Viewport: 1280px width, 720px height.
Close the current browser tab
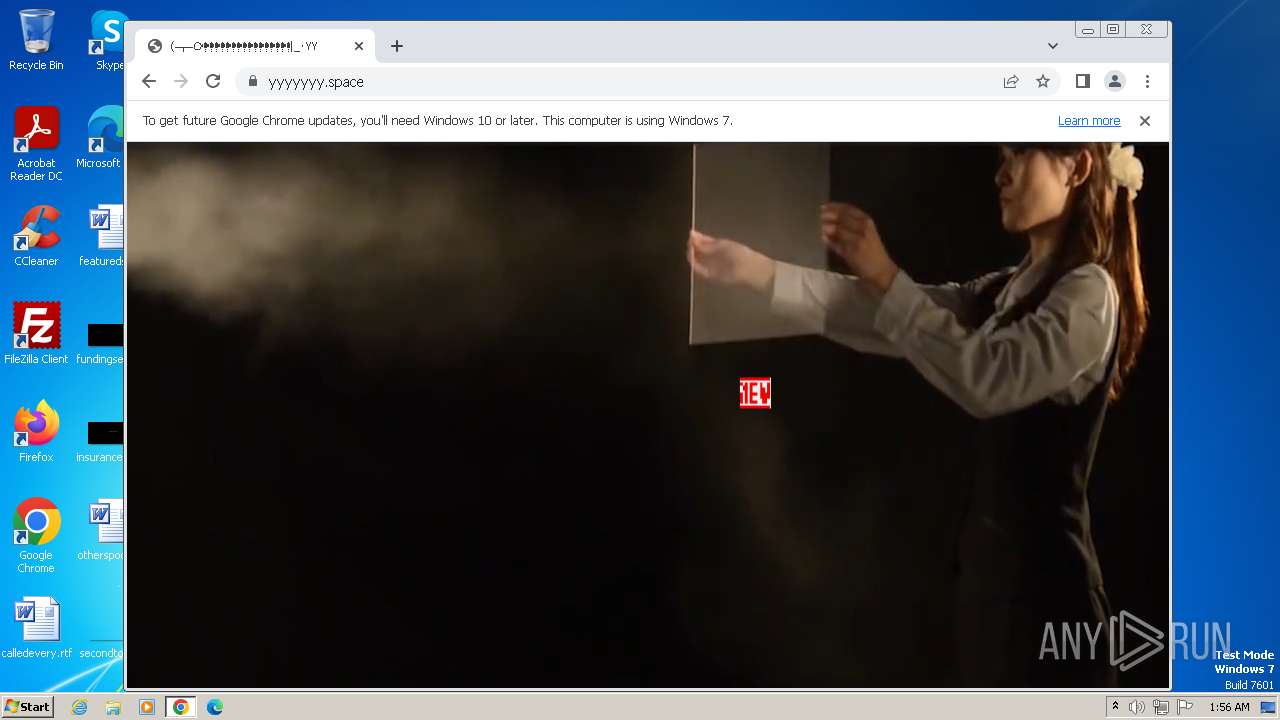[359, 46]
